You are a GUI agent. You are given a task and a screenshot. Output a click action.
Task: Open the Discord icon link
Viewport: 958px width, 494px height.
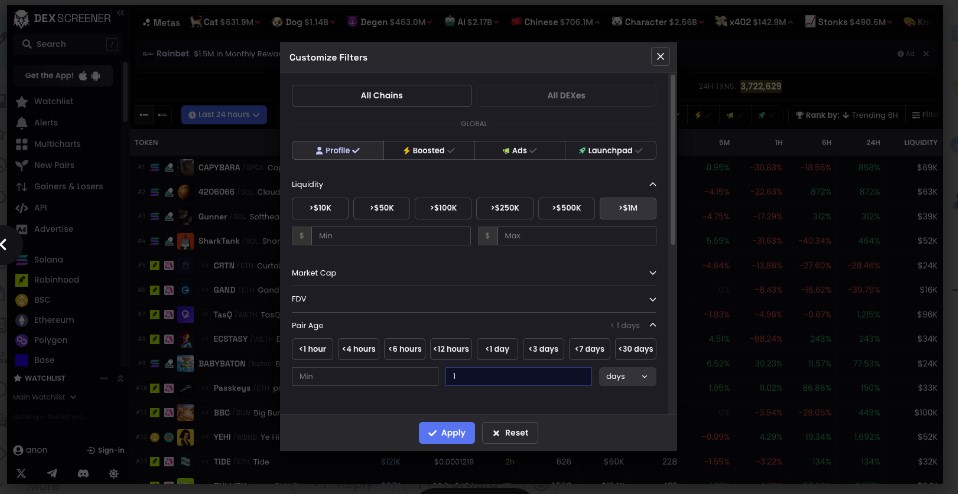tap(83, 474)
